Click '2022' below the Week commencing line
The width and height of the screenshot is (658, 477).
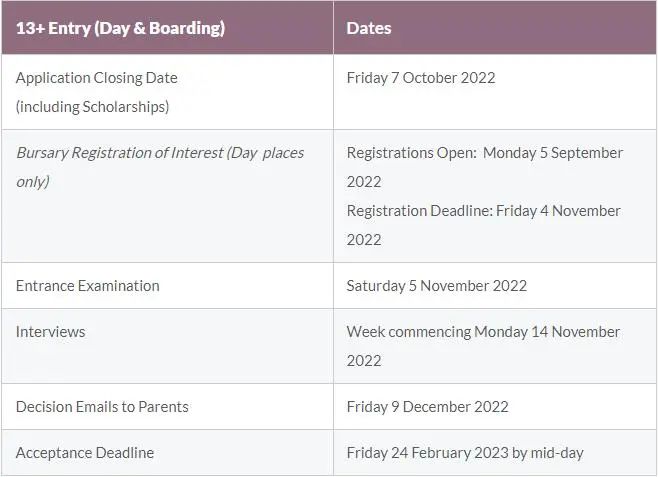pyautogui.click(x=364, y=361)
